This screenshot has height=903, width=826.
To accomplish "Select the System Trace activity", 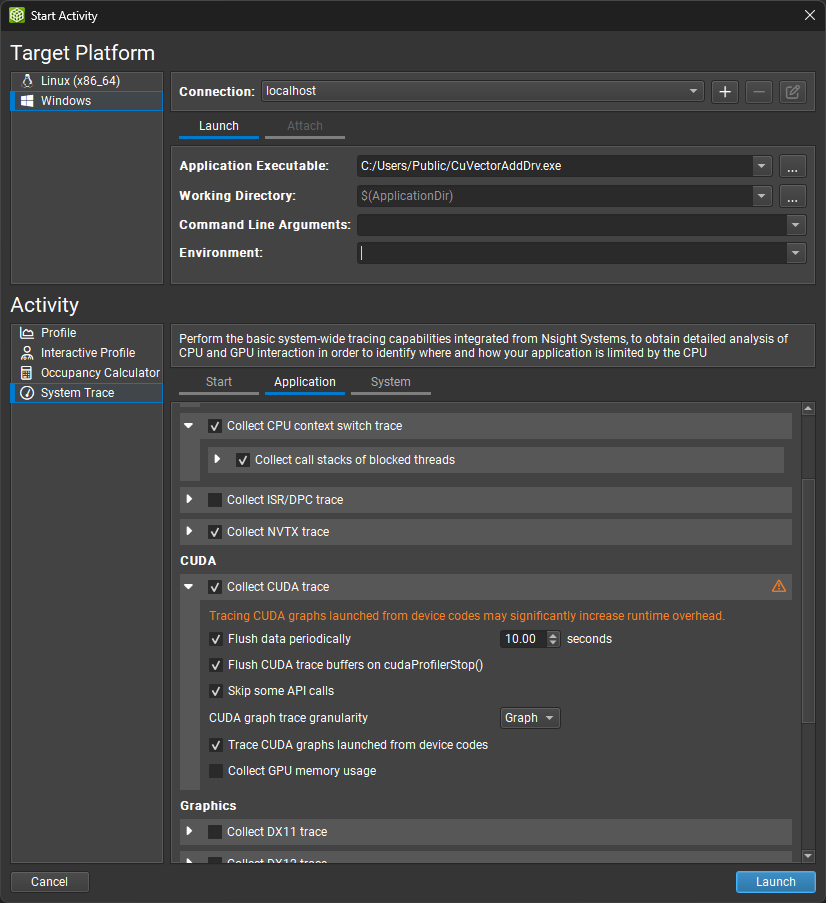I will click(x=78, y=393).
